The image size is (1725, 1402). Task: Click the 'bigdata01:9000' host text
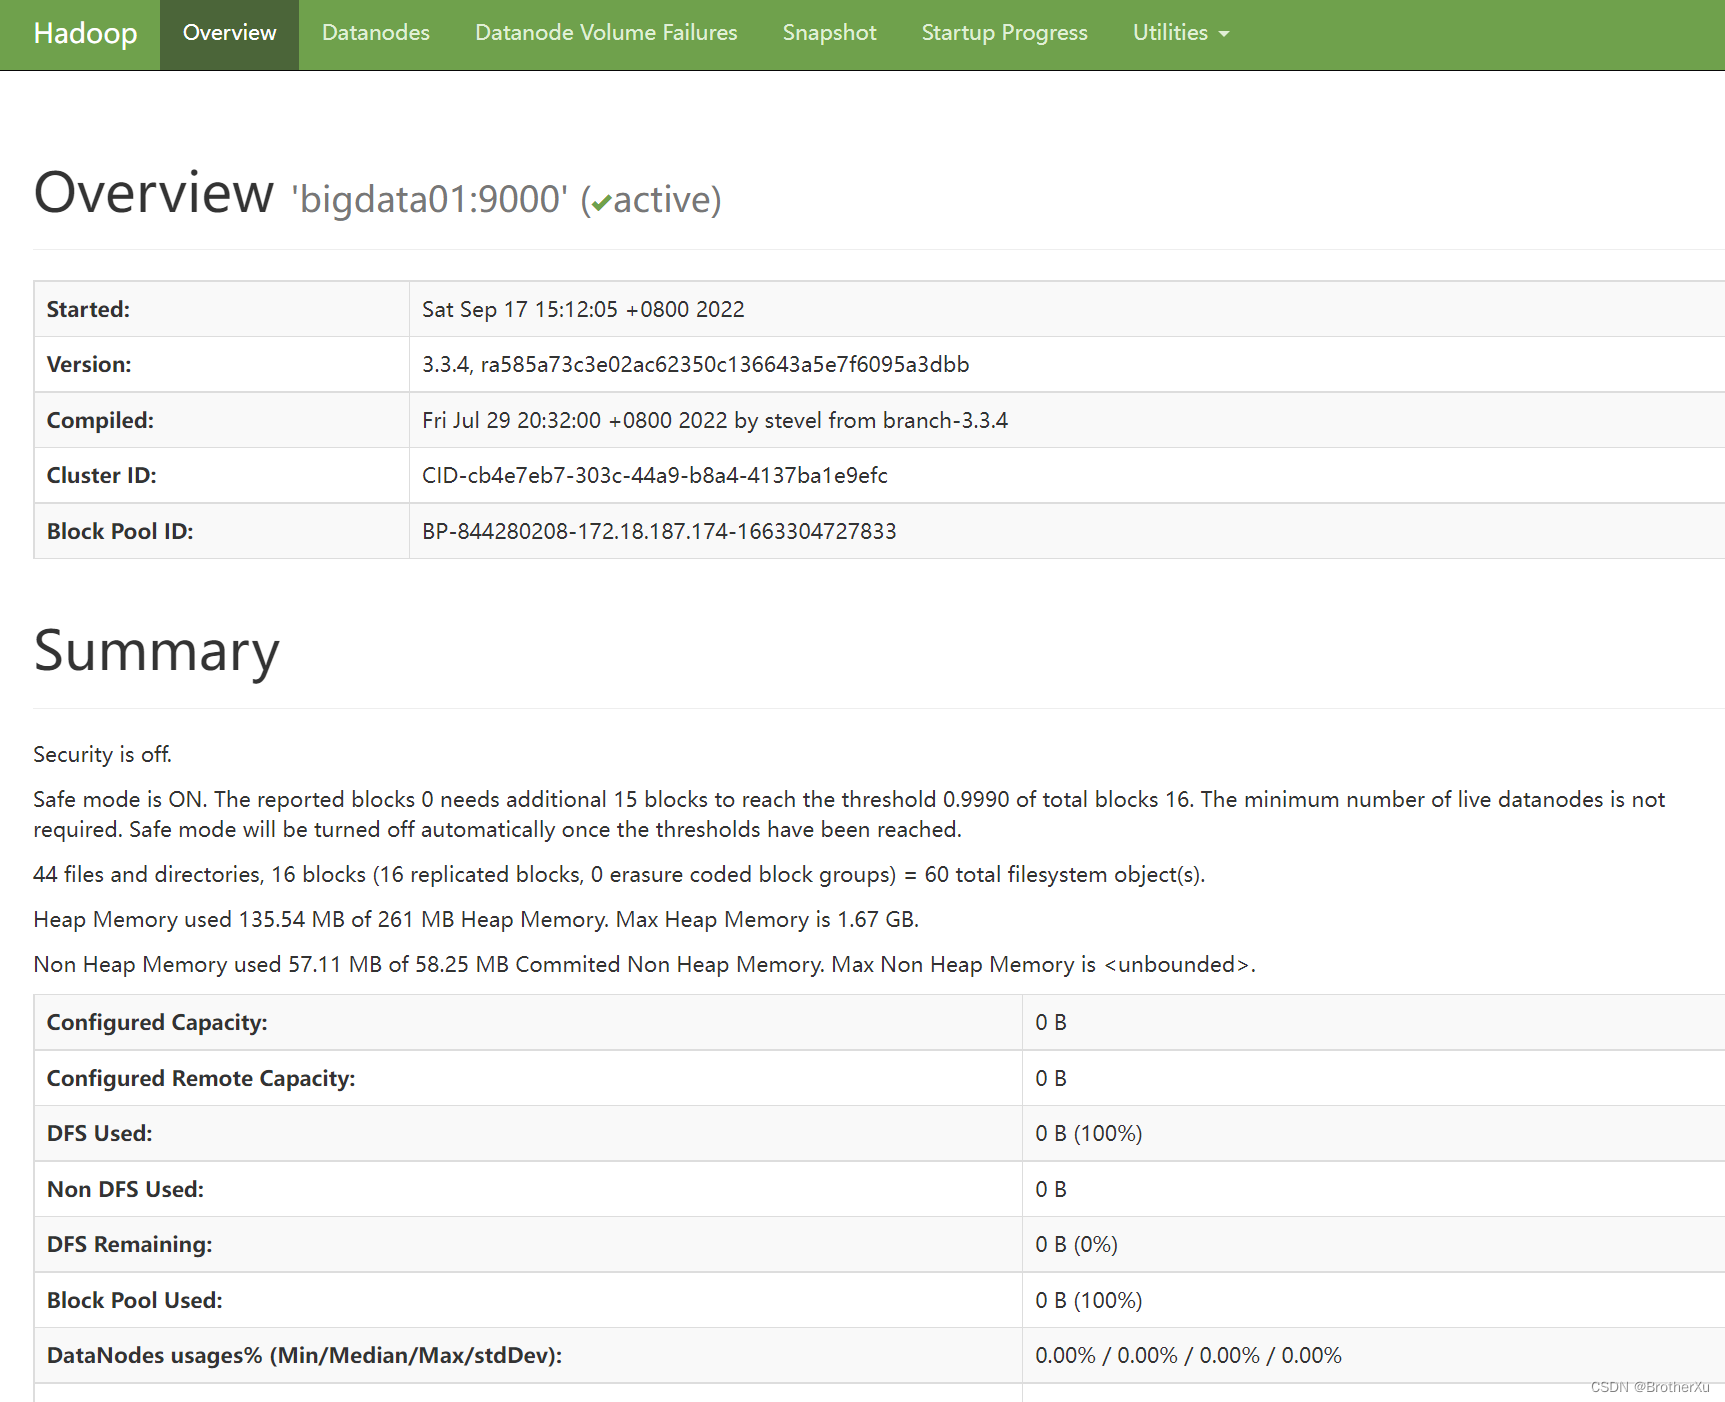[429, 199]
